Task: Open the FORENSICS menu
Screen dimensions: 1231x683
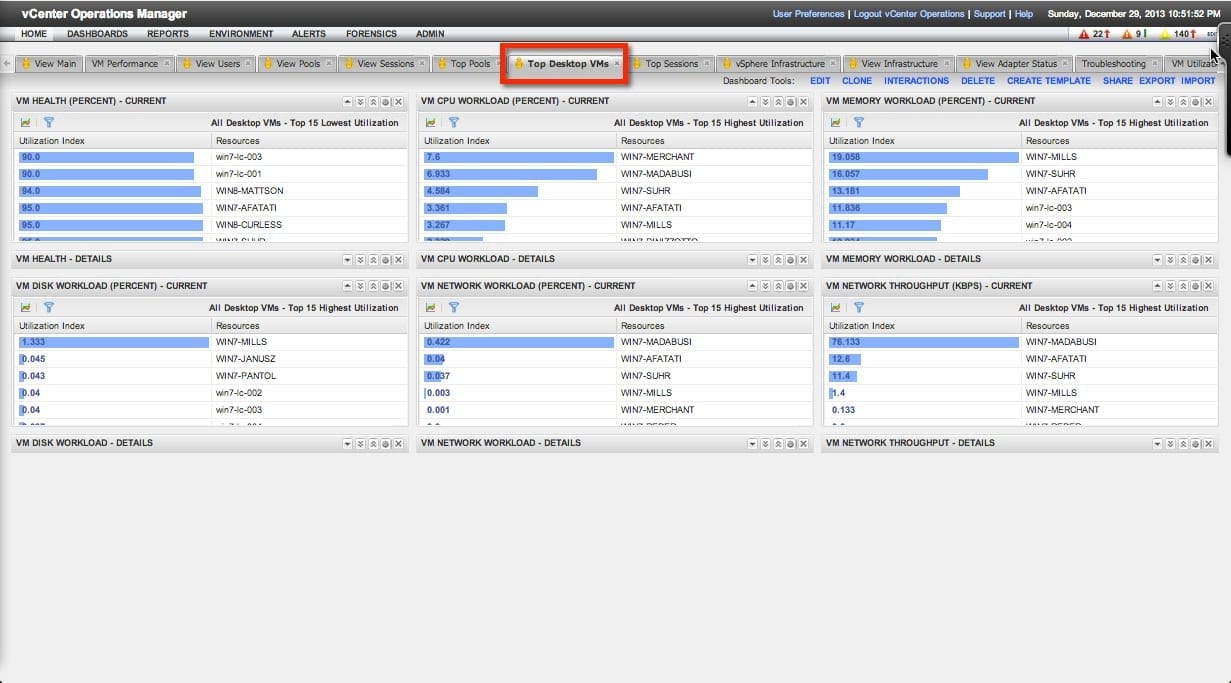Action: point(371,34)
